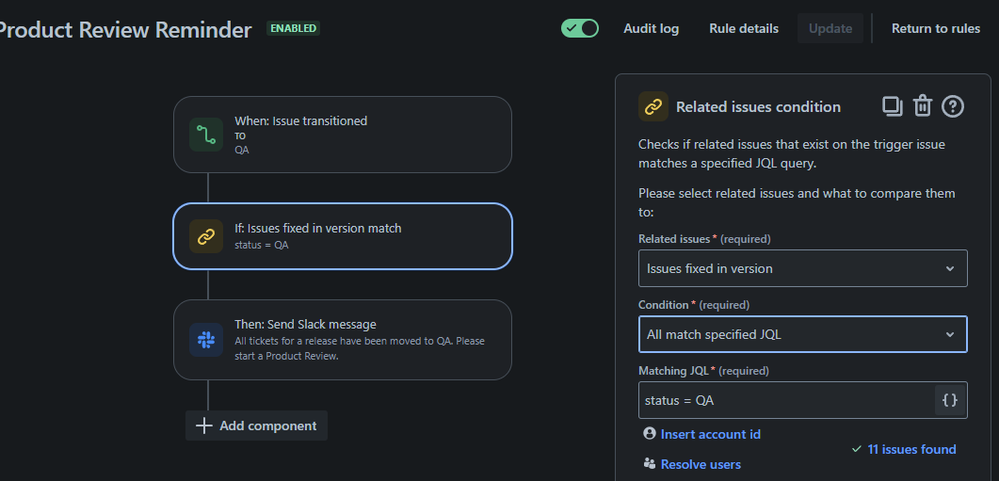Screen dimensions: 999x481
Task: Expand the Related issues dropdown
Action: 803,268
